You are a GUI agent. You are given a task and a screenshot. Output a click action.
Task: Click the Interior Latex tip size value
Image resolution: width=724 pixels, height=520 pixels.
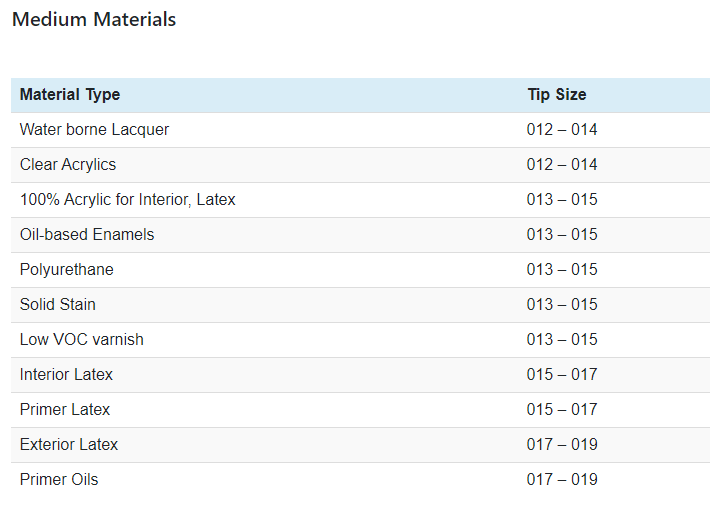[x=562, y=375]
